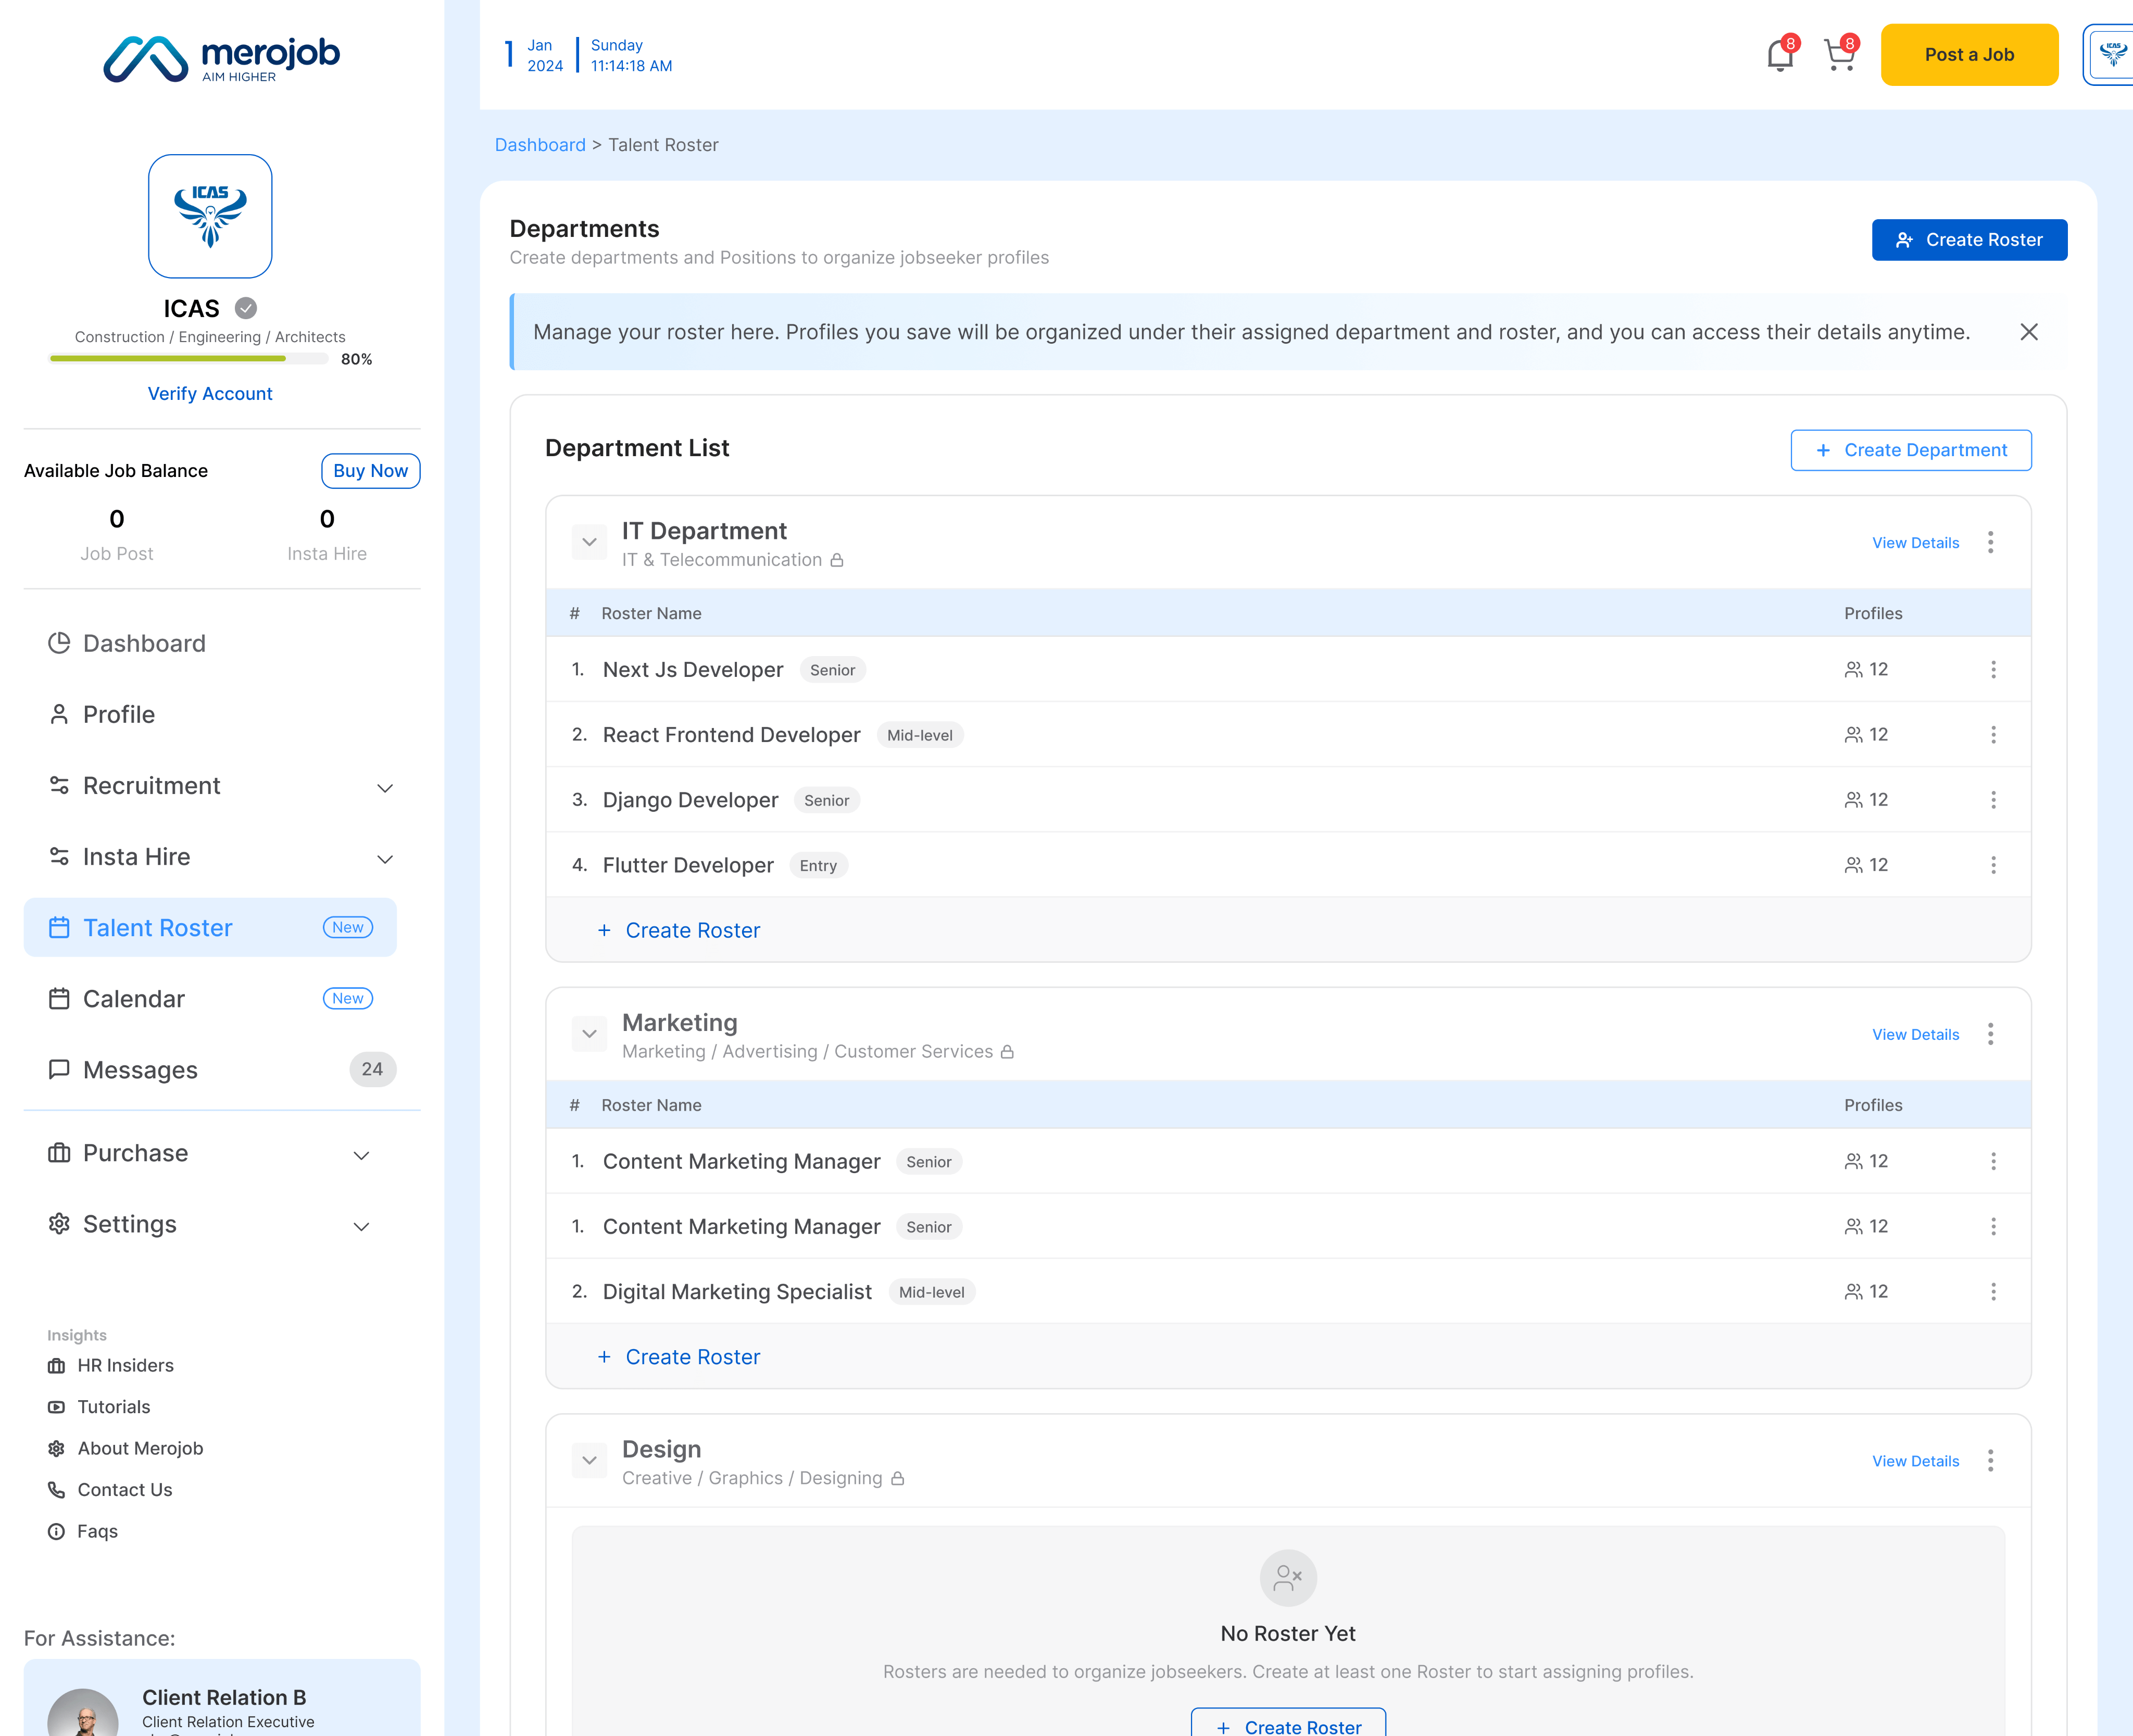The width and height of the screenshot is (2133, 1736).
Task: Click the profile completion progress bar
Action: click(x=189, y=359)
